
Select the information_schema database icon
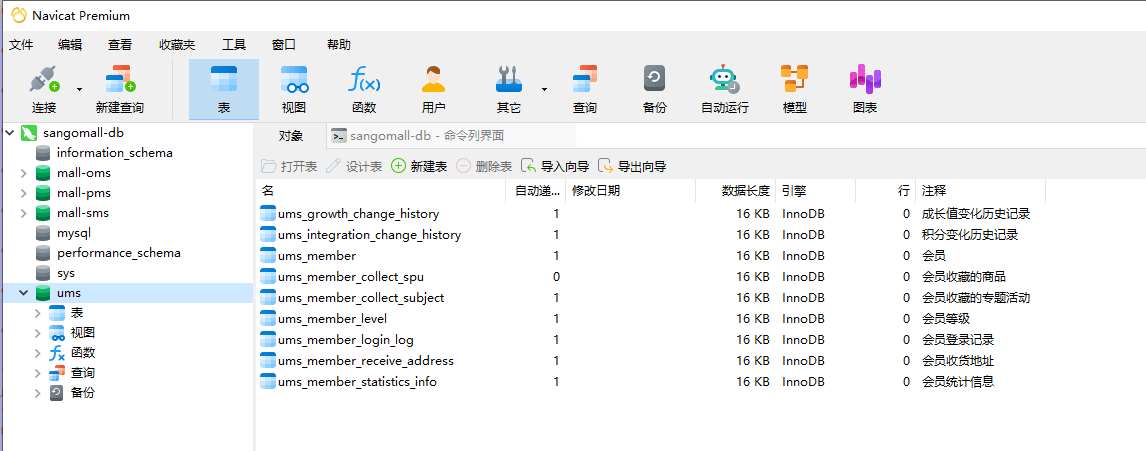43,153
